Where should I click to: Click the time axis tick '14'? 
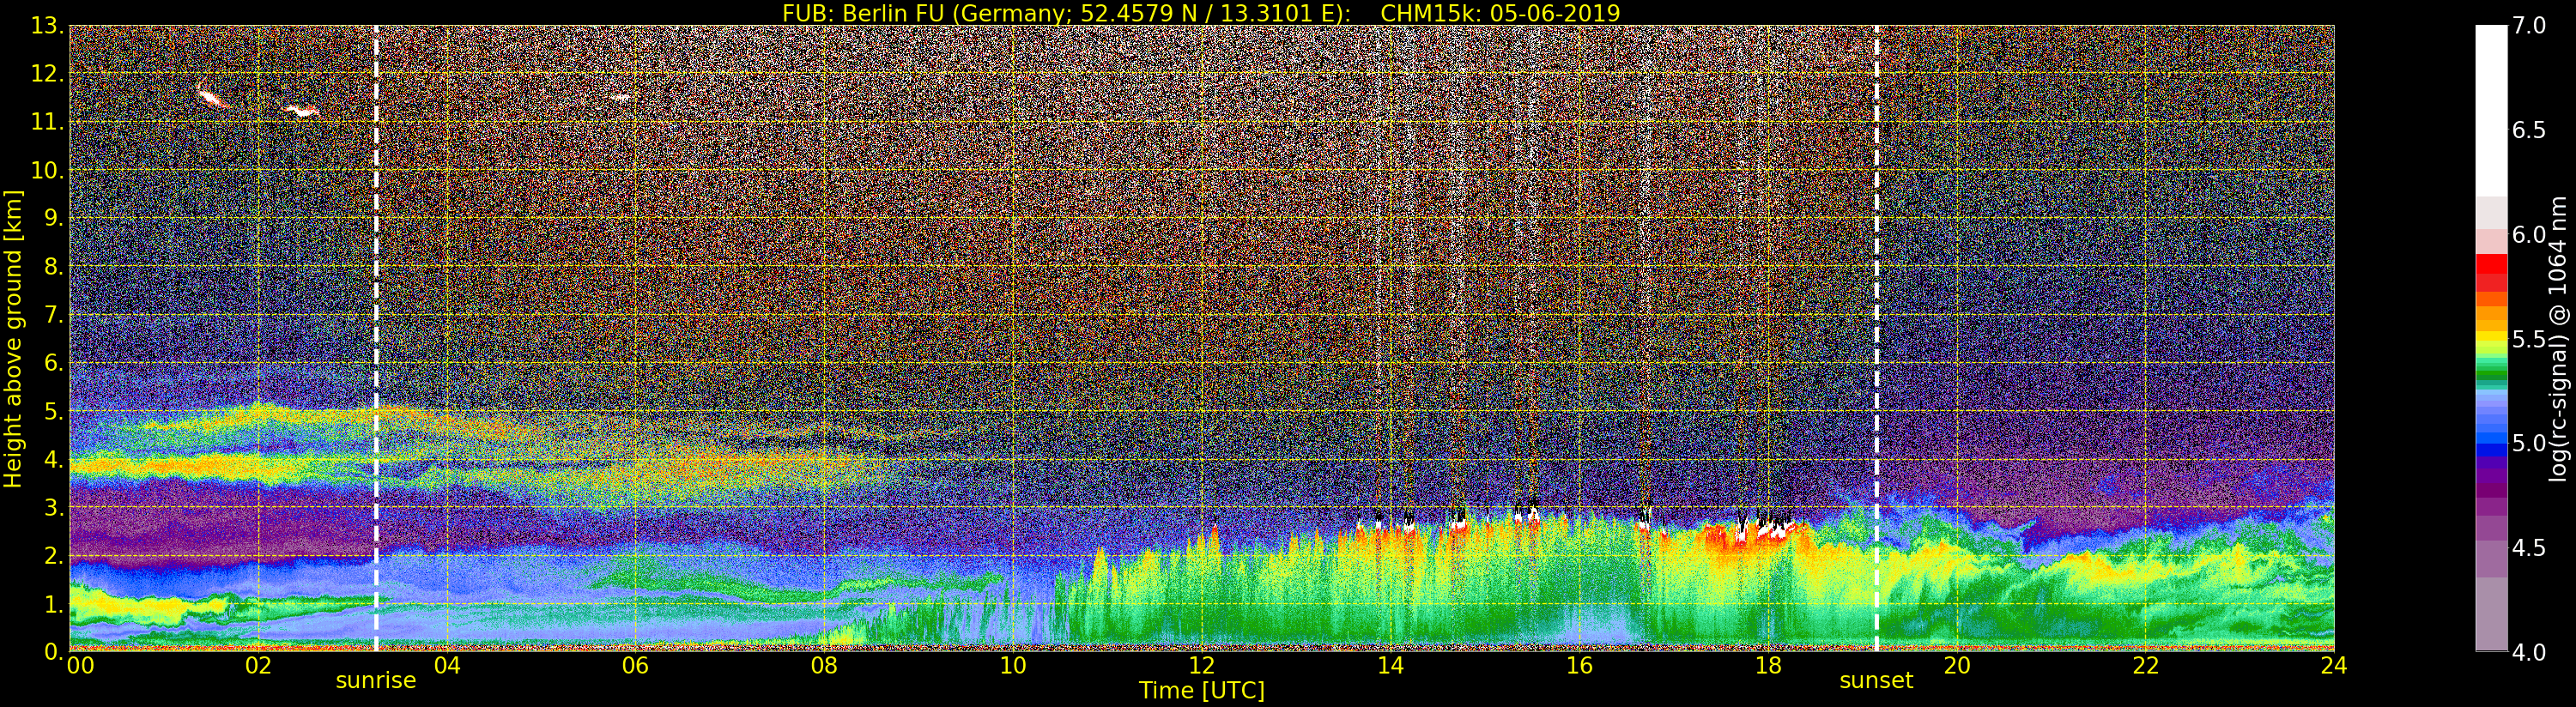click(1390, 666)
